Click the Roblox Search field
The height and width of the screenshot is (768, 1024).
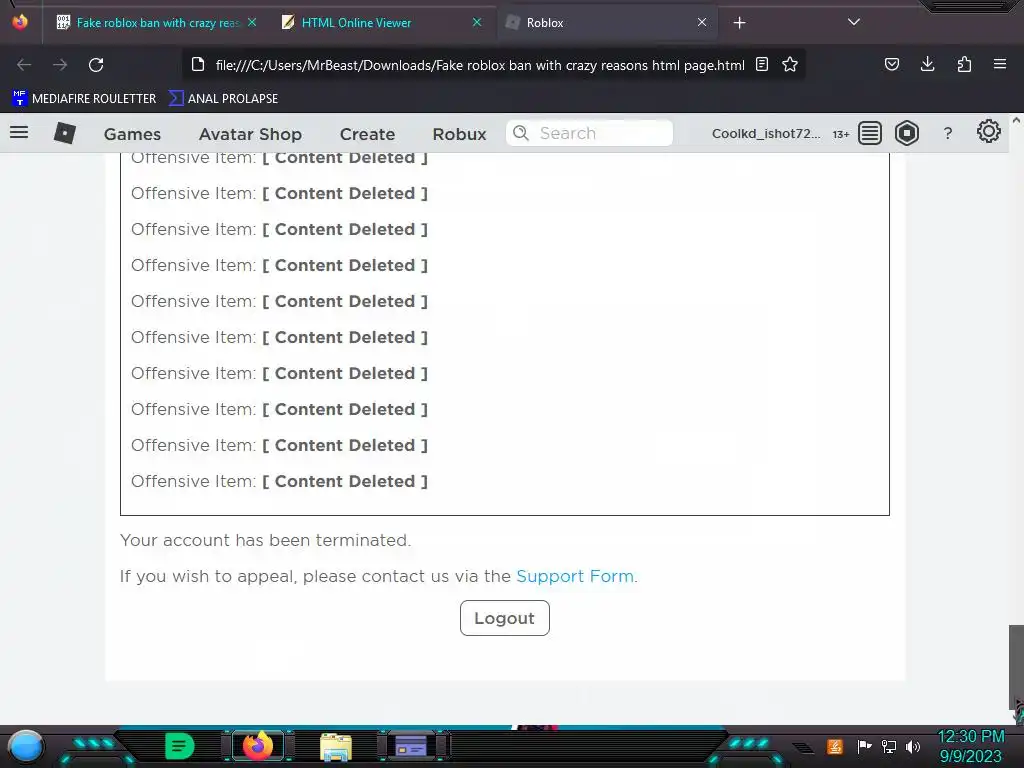pyautogui.click(x=589, y=133)
